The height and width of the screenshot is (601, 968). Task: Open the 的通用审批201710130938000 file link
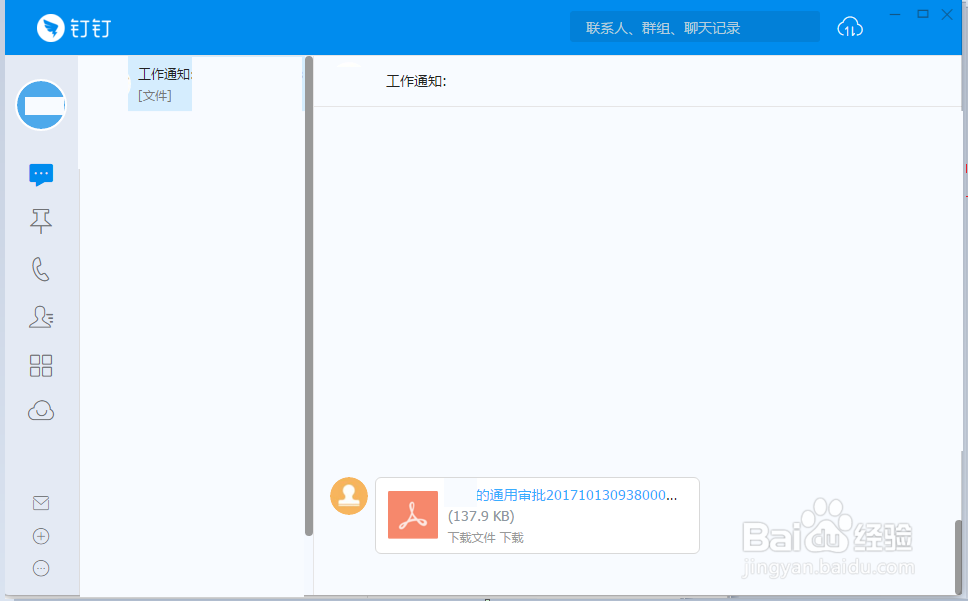pyautogui.click(x=576, y=495)
